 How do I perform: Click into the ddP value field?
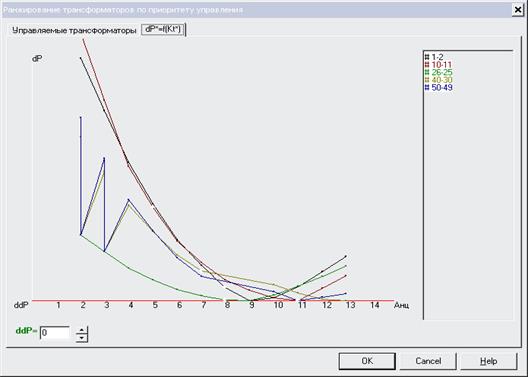tap(55, 333)
